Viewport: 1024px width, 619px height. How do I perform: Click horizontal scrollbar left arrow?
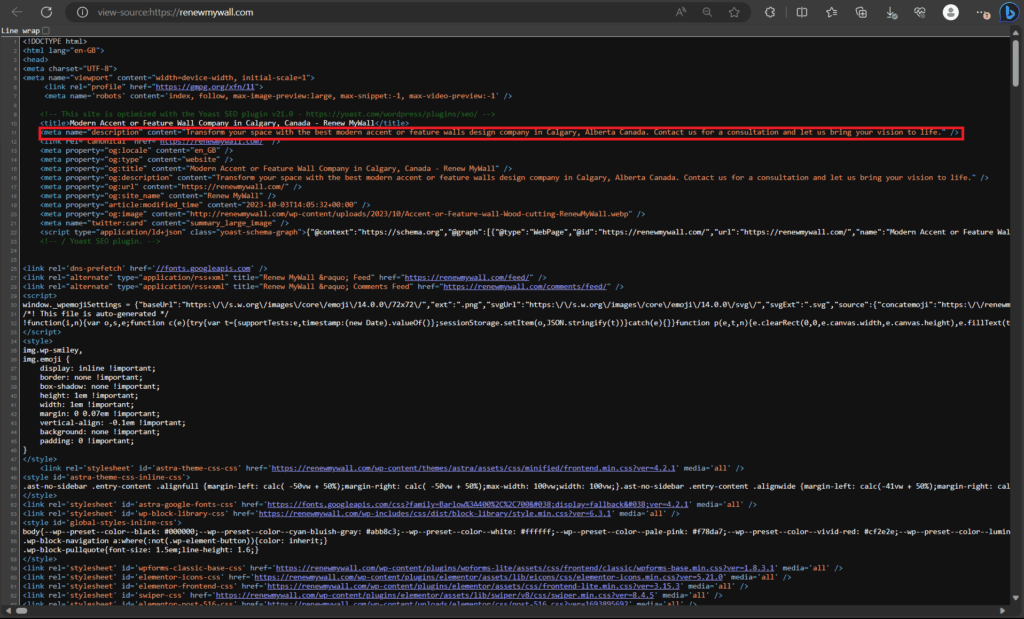[7, 611]
